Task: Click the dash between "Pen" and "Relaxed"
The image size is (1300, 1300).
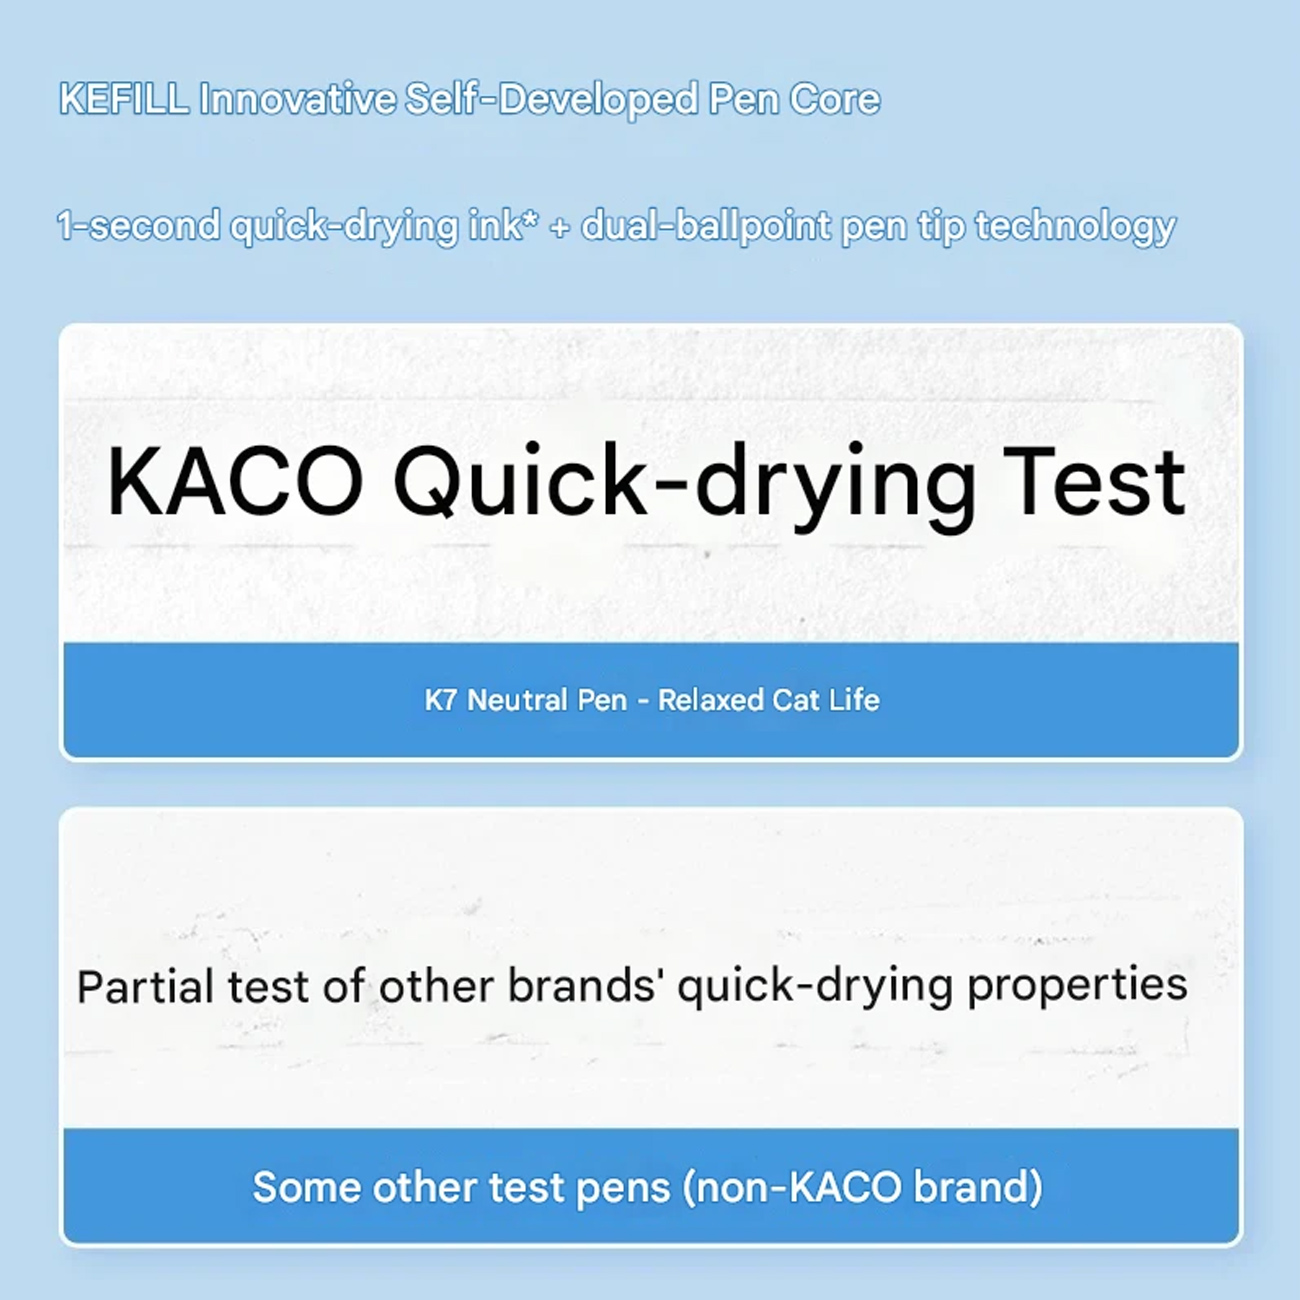Action: (x=642, y=701)
